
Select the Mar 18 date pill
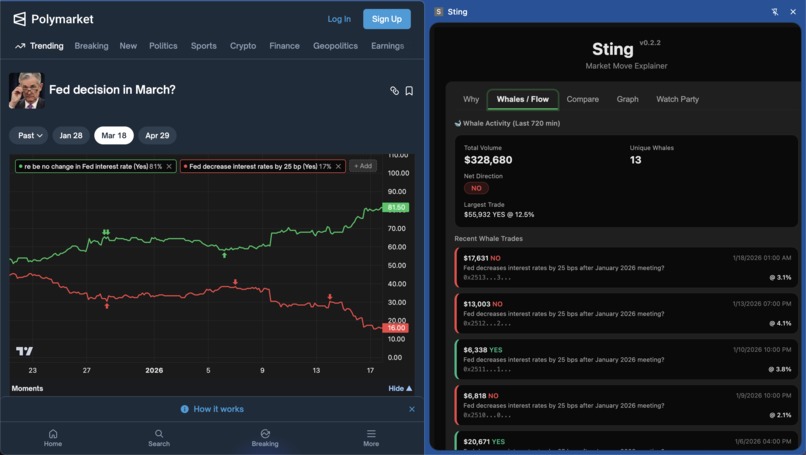click(114, 135)
